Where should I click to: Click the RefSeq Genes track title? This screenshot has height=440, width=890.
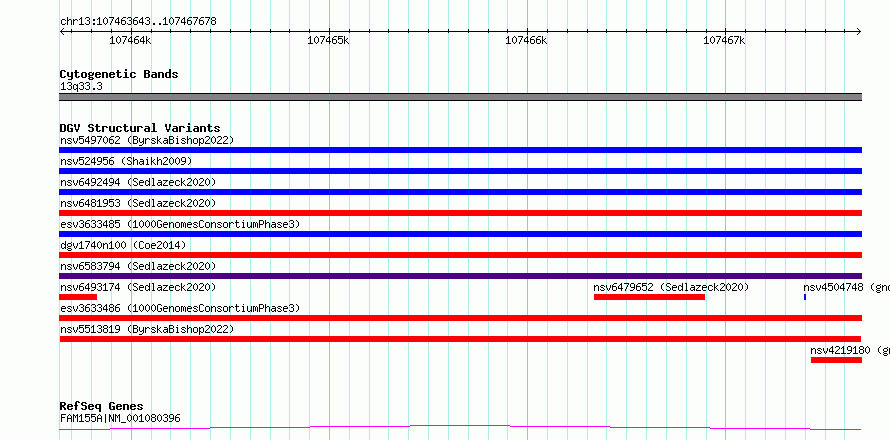[101, 406]
